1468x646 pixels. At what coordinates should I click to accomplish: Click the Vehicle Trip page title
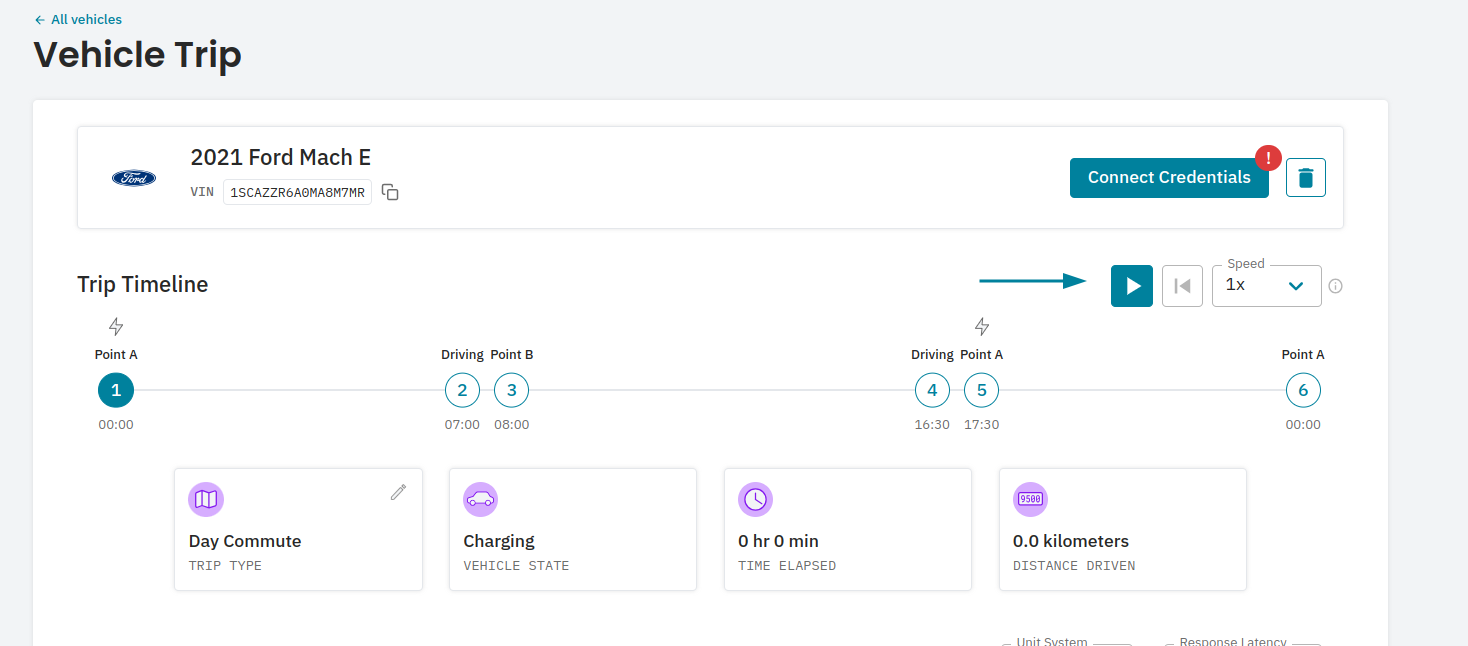(138, 54)
